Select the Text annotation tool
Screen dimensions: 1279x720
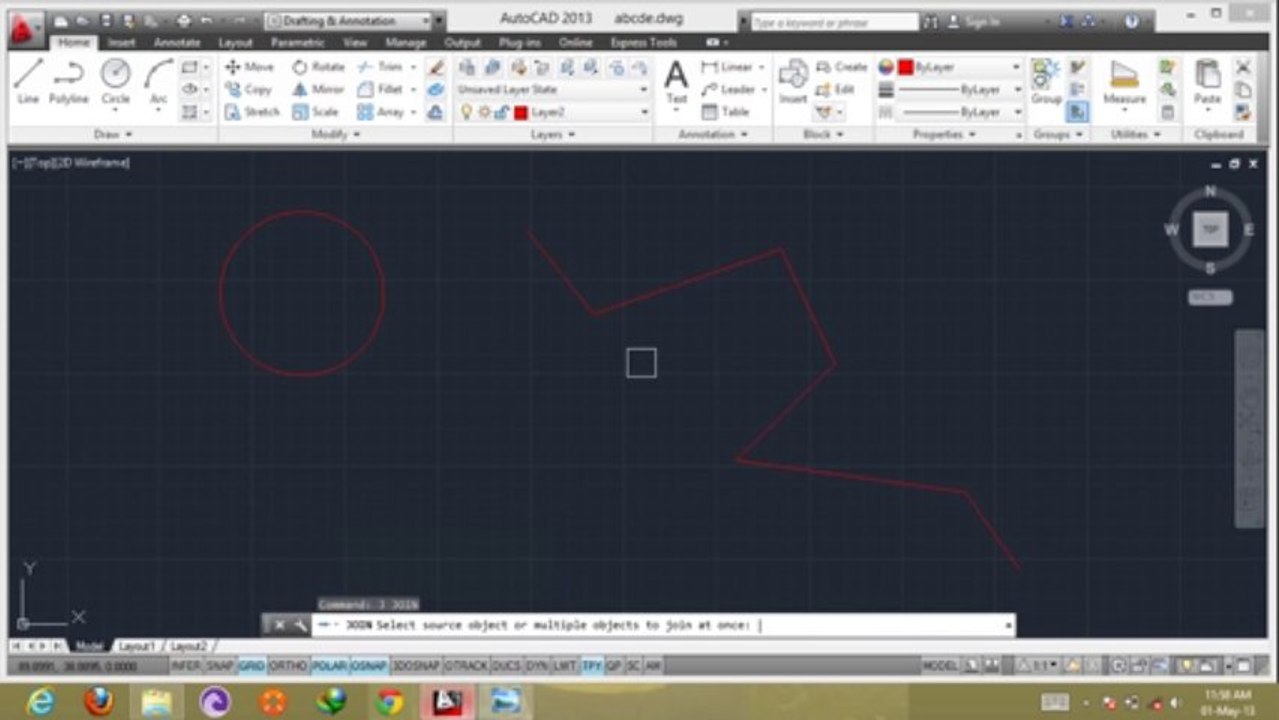click(677, 81)
